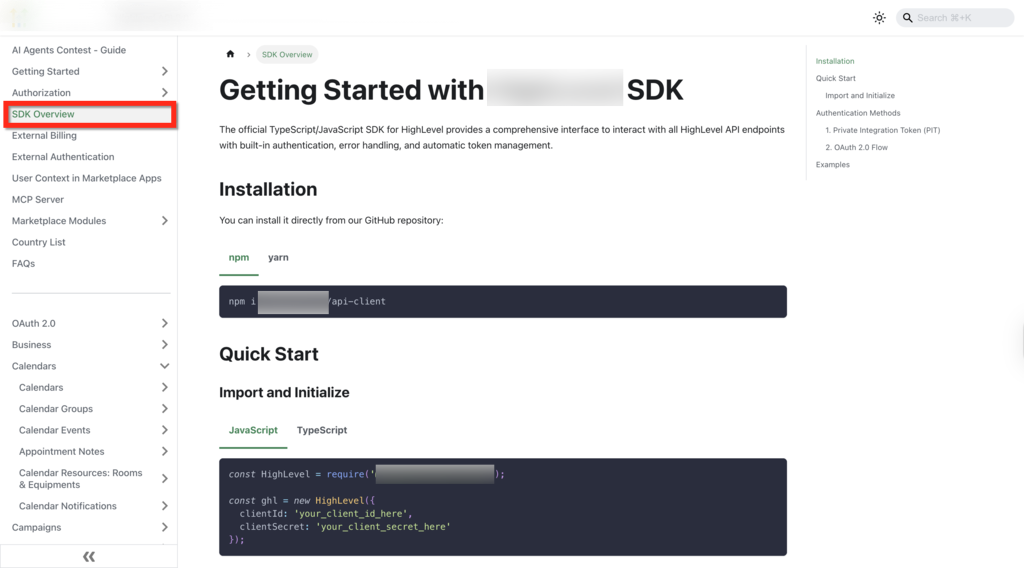Select the npm install tab

[239, 258]
